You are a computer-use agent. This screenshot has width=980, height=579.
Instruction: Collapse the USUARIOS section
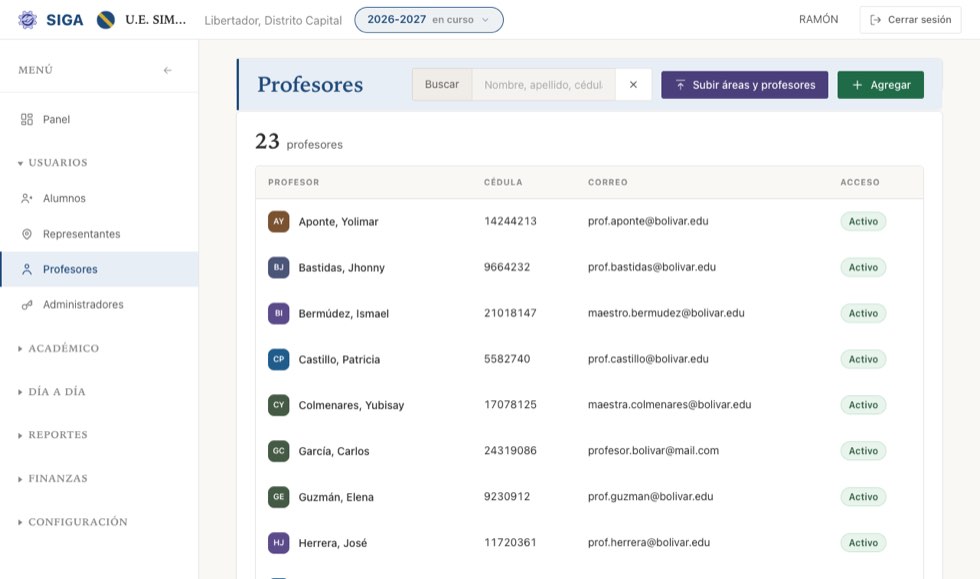click(53, 163)
